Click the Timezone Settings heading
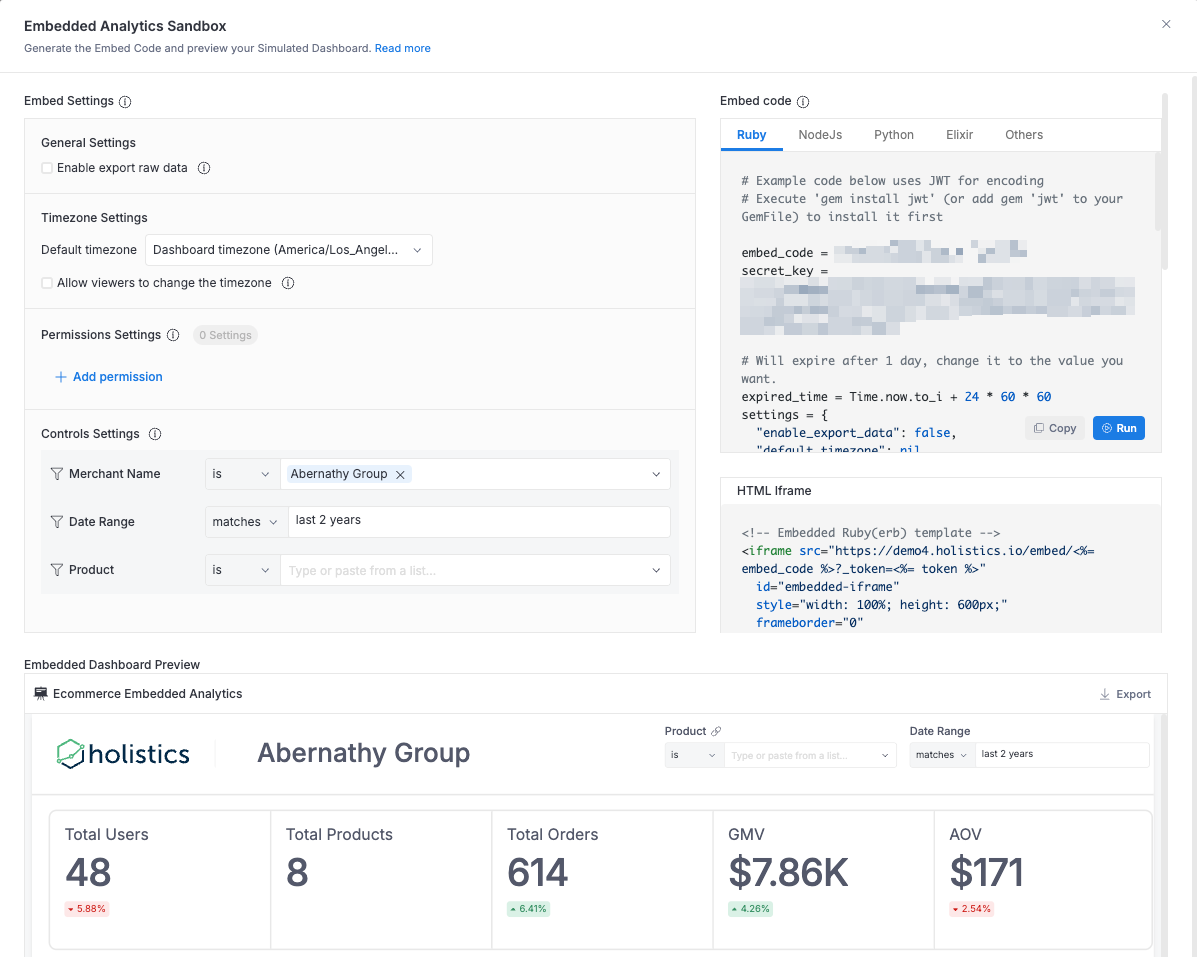The height and width of the screenshot is (957, 1197). coord(95,218)
